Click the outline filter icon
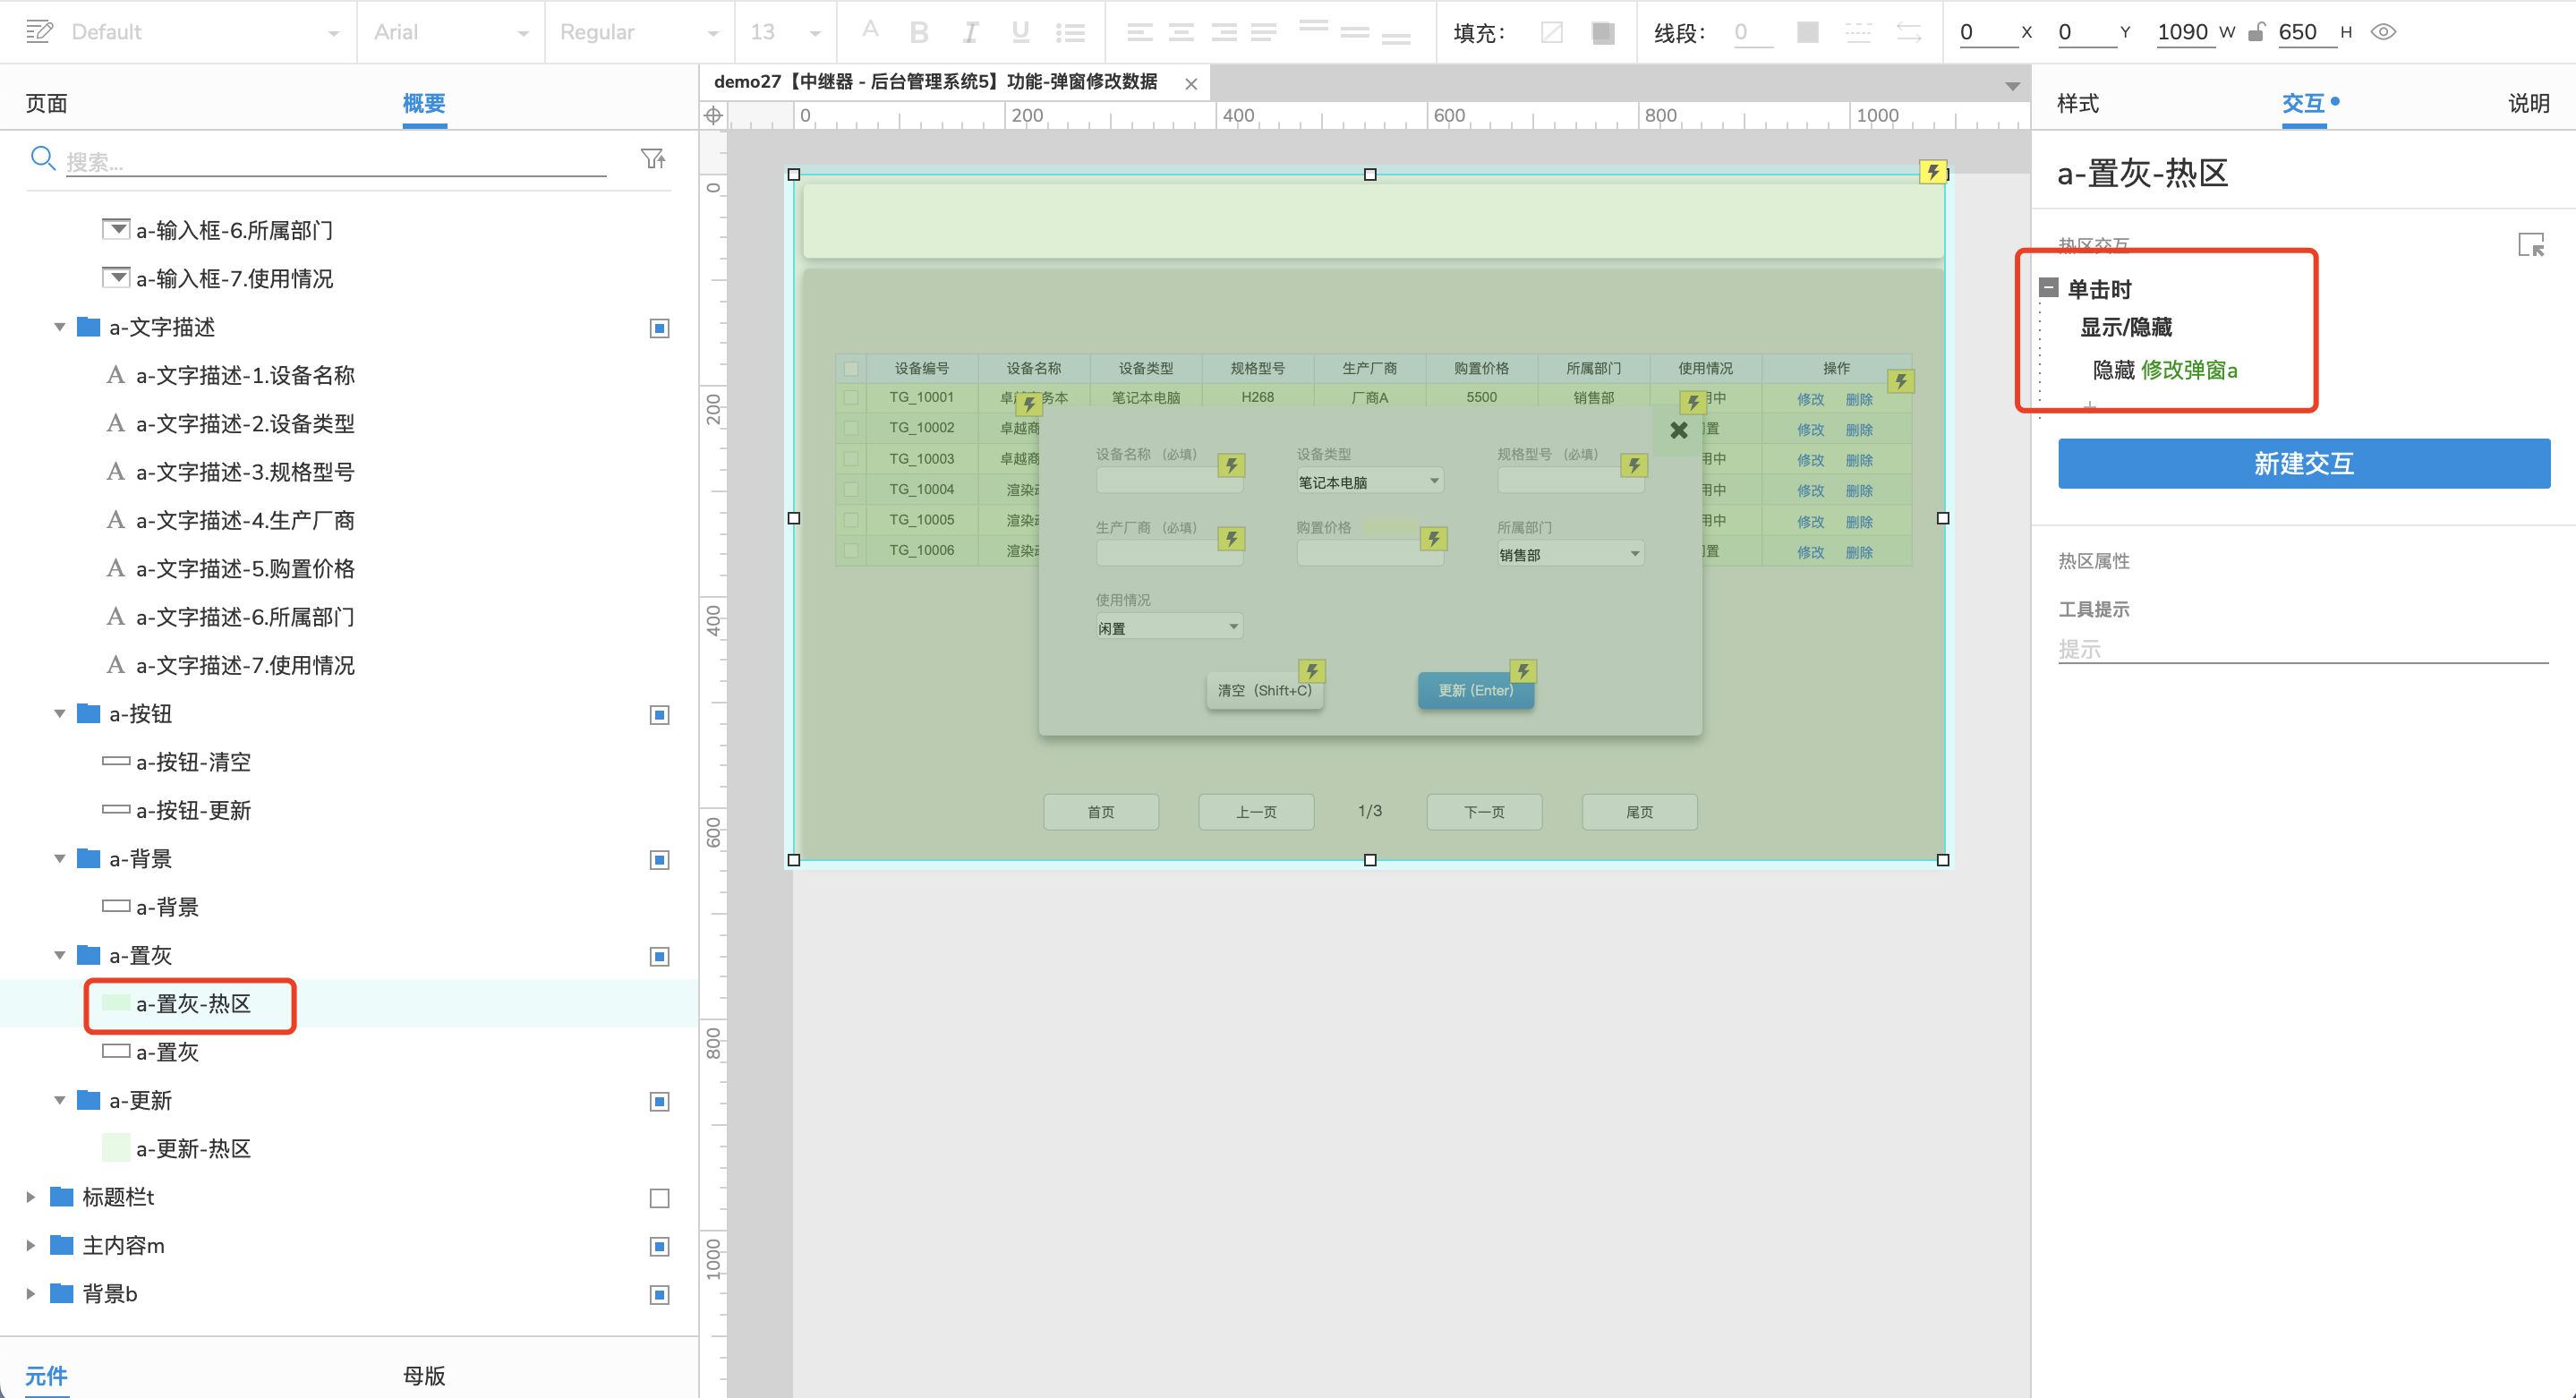 (x=653, y=159)
